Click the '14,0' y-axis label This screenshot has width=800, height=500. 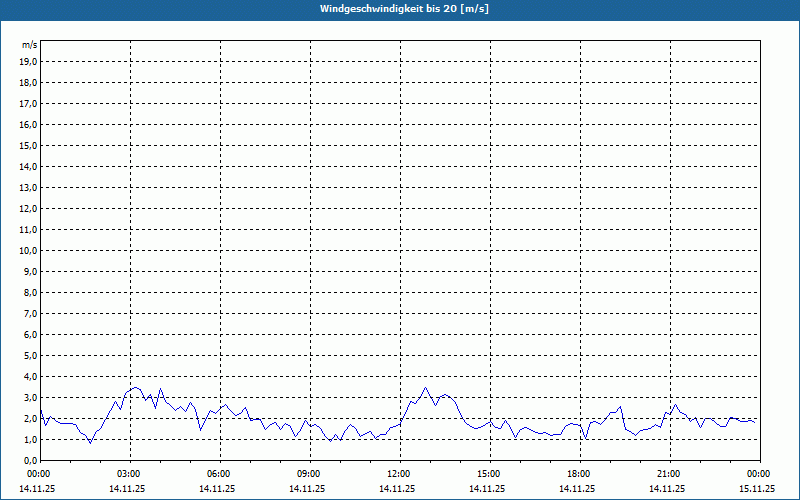pyautogui.click(x=28, y=166)
